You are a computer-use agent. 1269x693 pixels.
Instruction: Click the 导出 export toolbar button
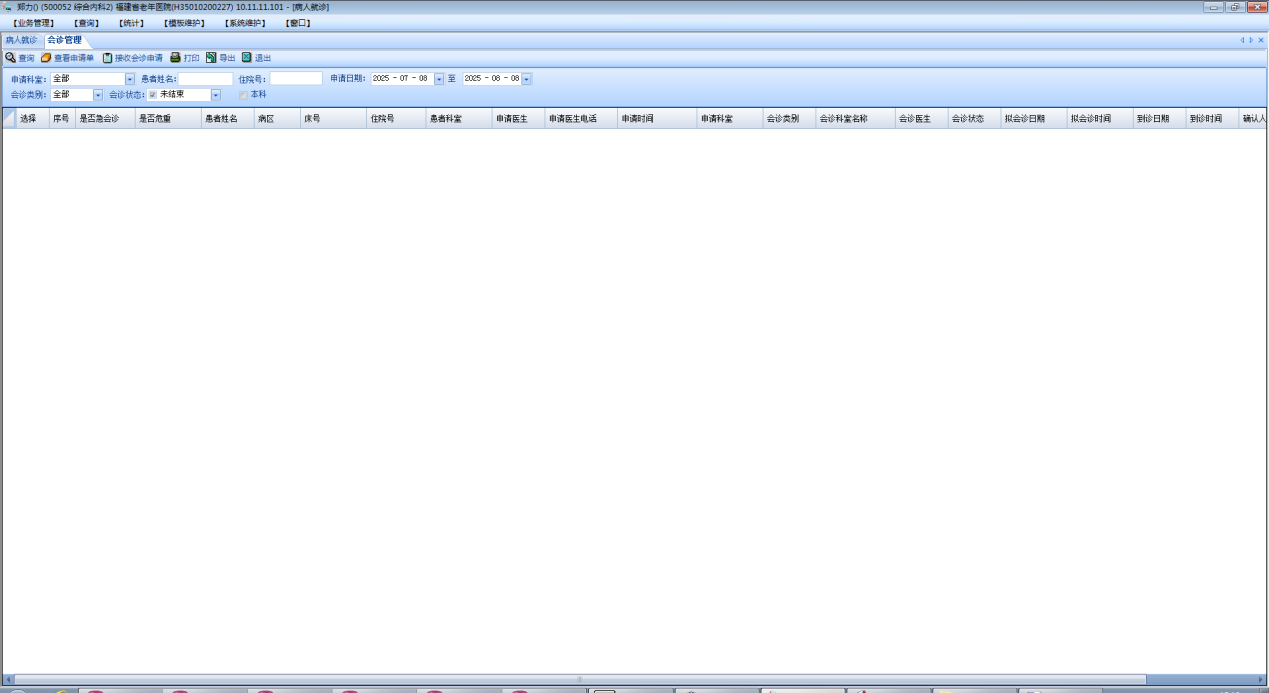pyautogui.click(x=220, y=58)
